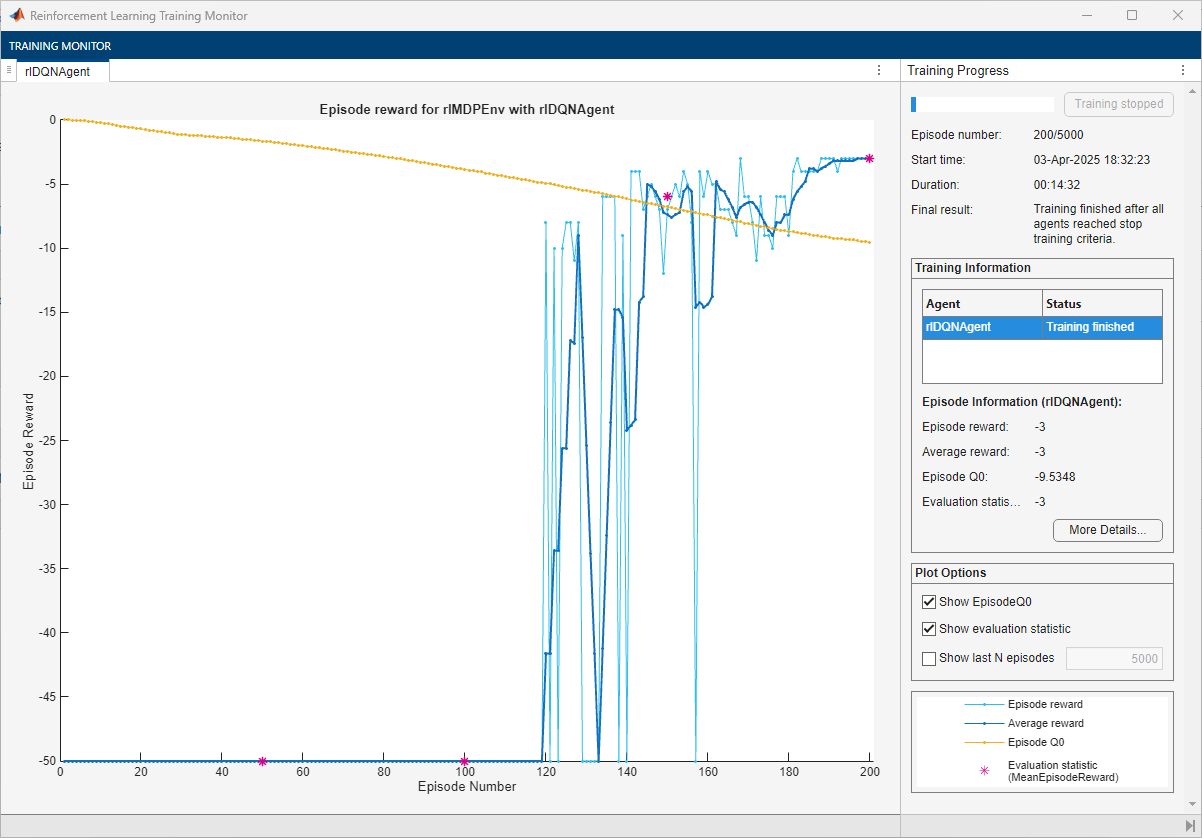Click the MATLAB logo in title bar

click(17, 16)
